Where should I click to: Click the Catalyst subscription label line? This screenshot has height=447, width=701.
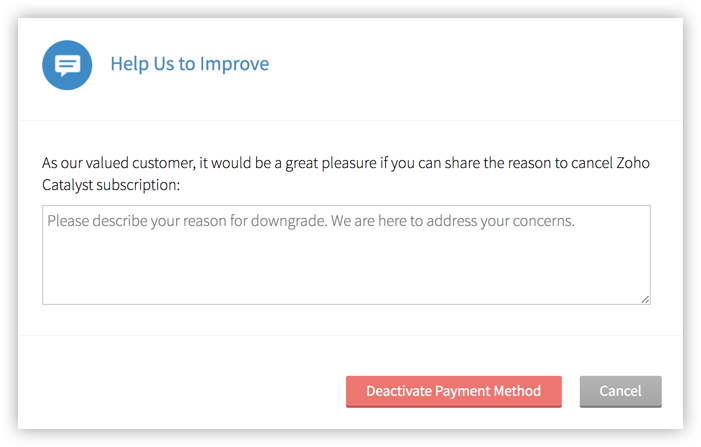click(x=111, y=185)
